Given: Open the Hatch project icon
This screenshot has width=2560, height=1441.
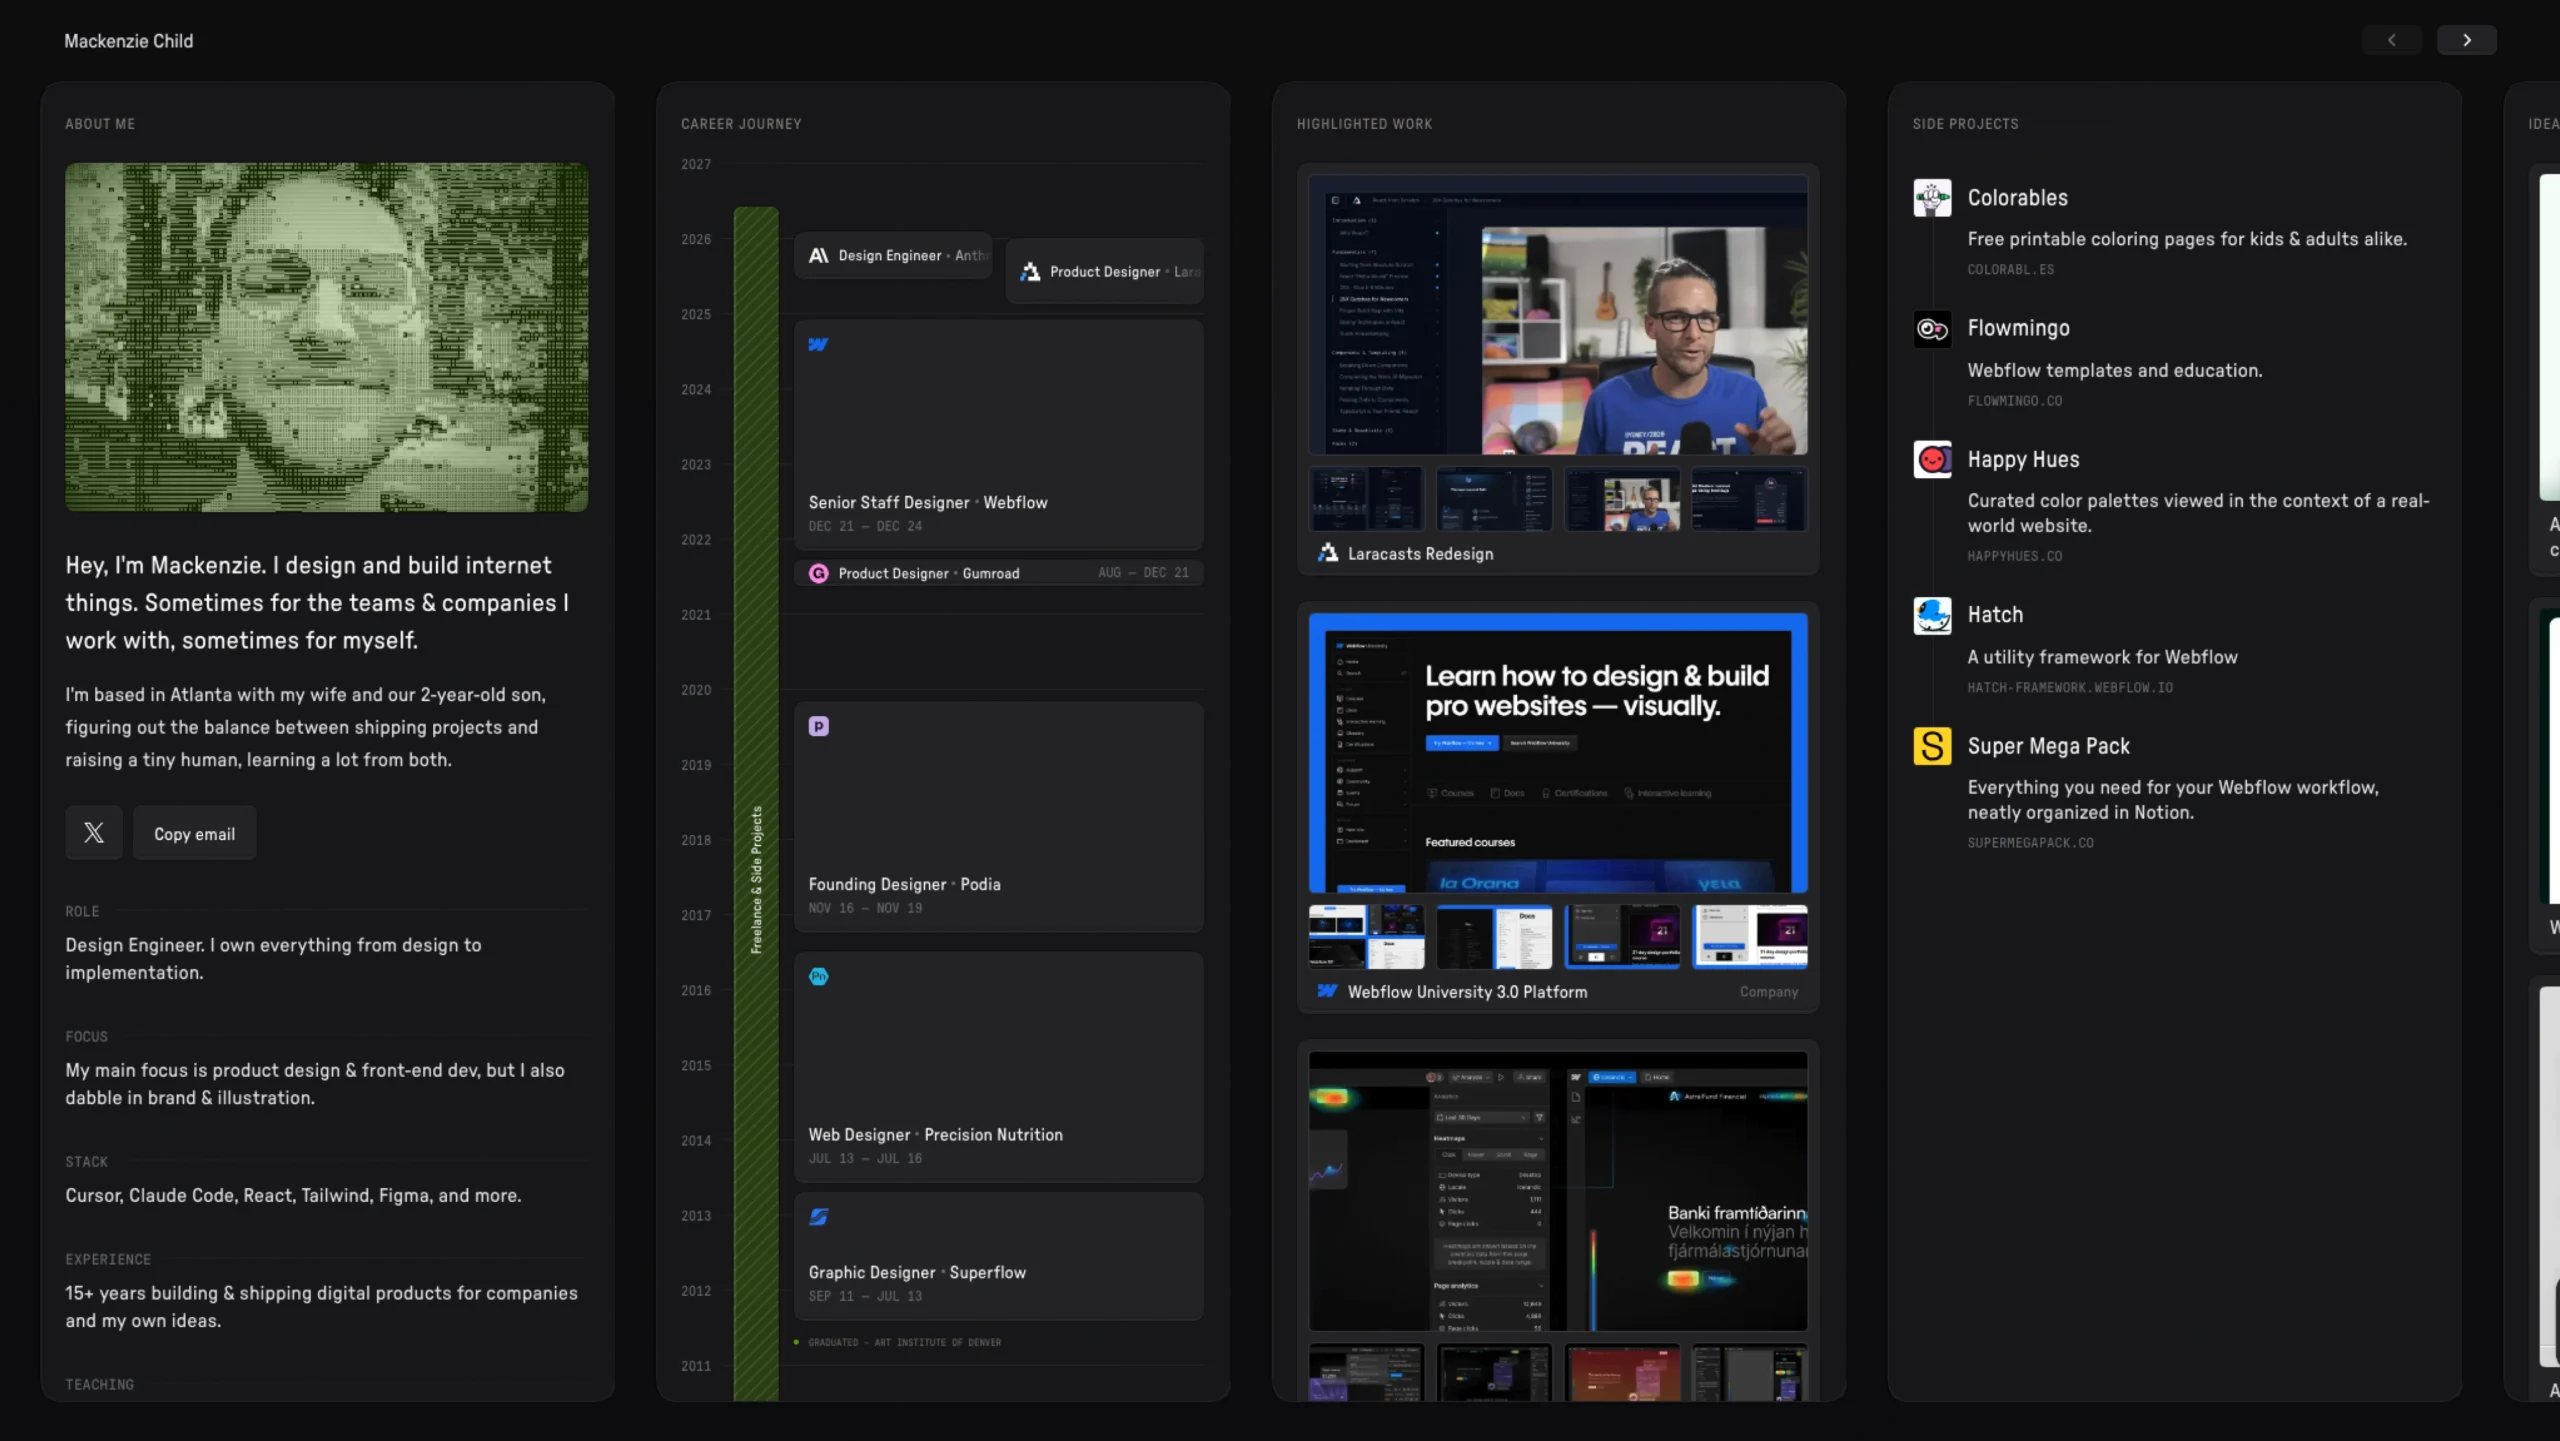Looking at the screenshot, I should (x=1932, y=615).
